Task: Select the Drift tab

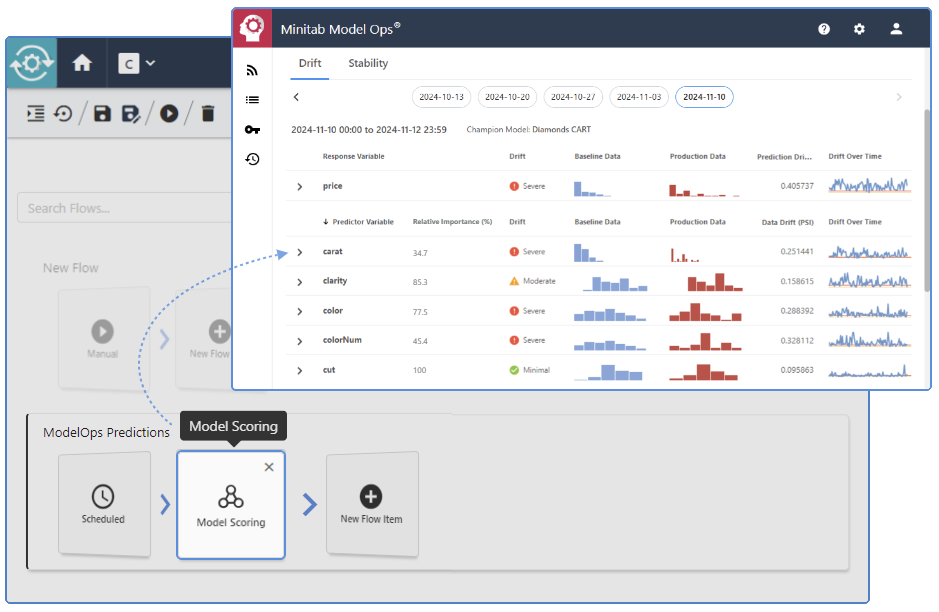Action: coord(310,62)
